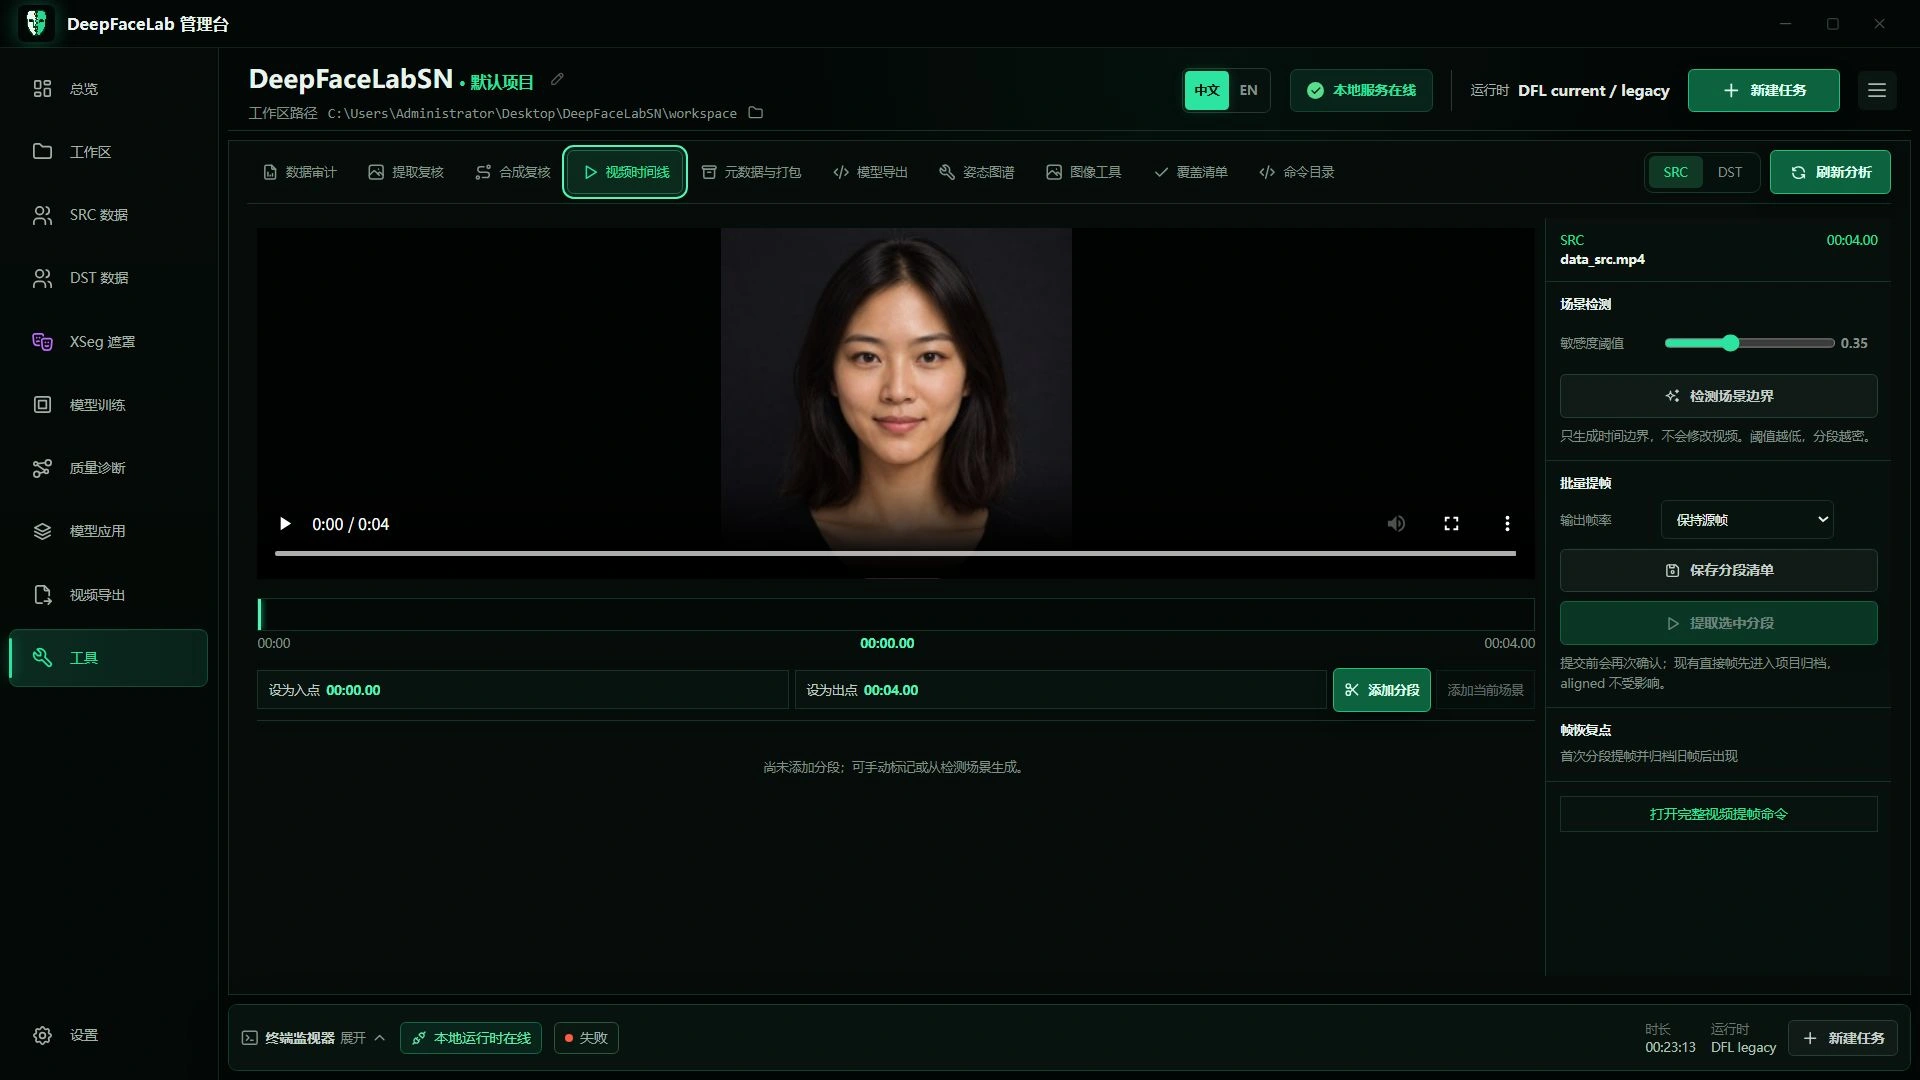Open video player more options menu
The width and height of the screenshot is (1920, 1080).
point(1507,524)
